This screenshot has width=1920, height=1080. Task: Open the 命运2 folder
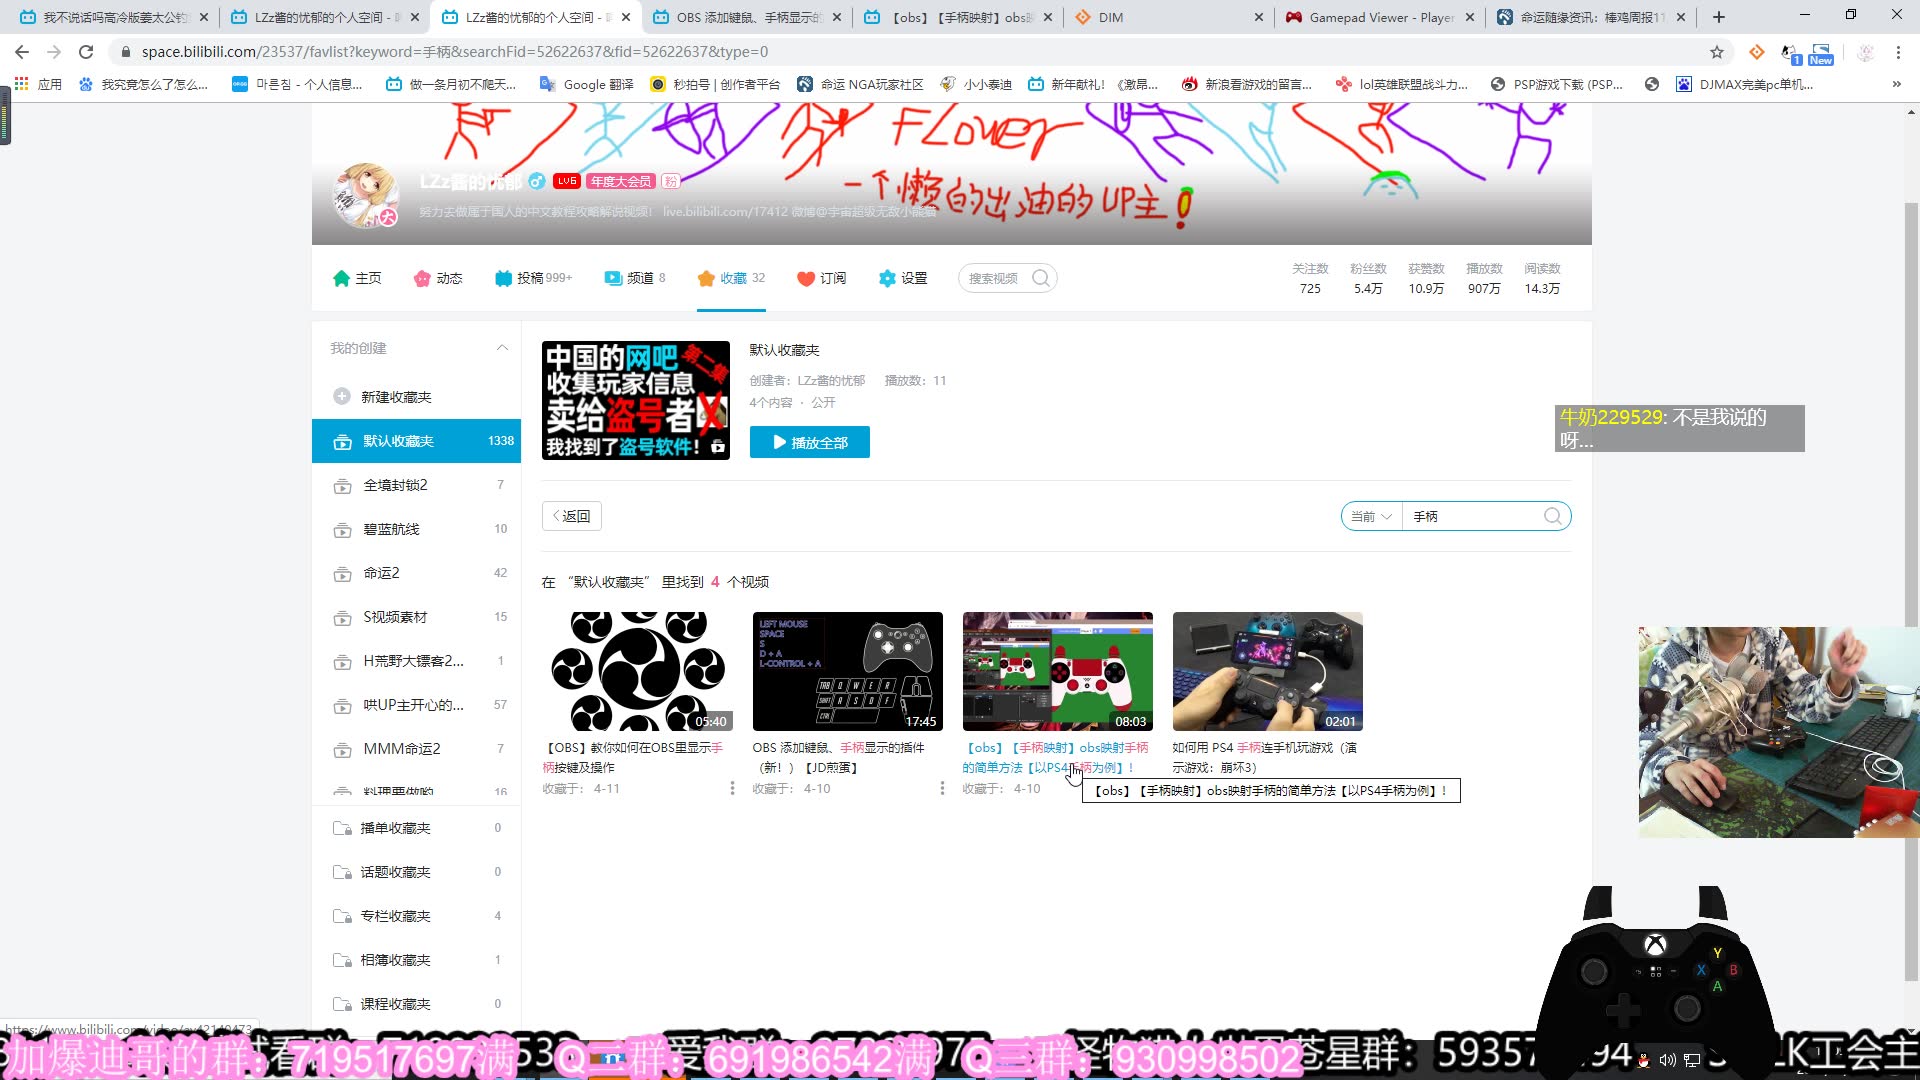(416, 573)
